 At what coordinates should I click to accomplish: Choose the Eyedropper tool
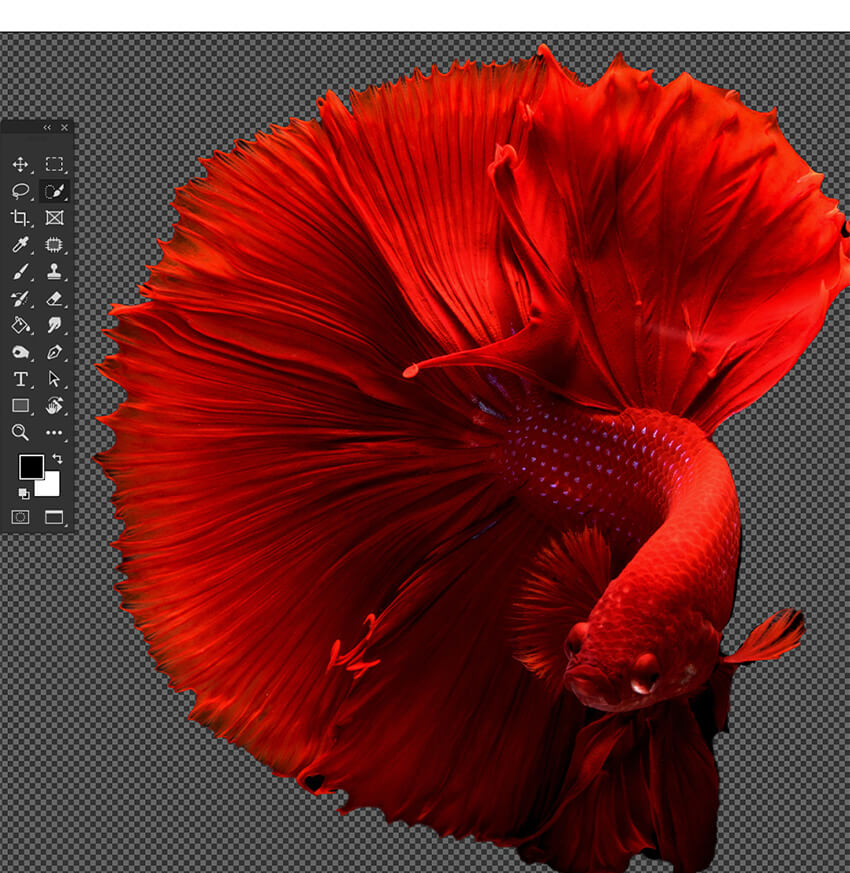pos(20,245)
